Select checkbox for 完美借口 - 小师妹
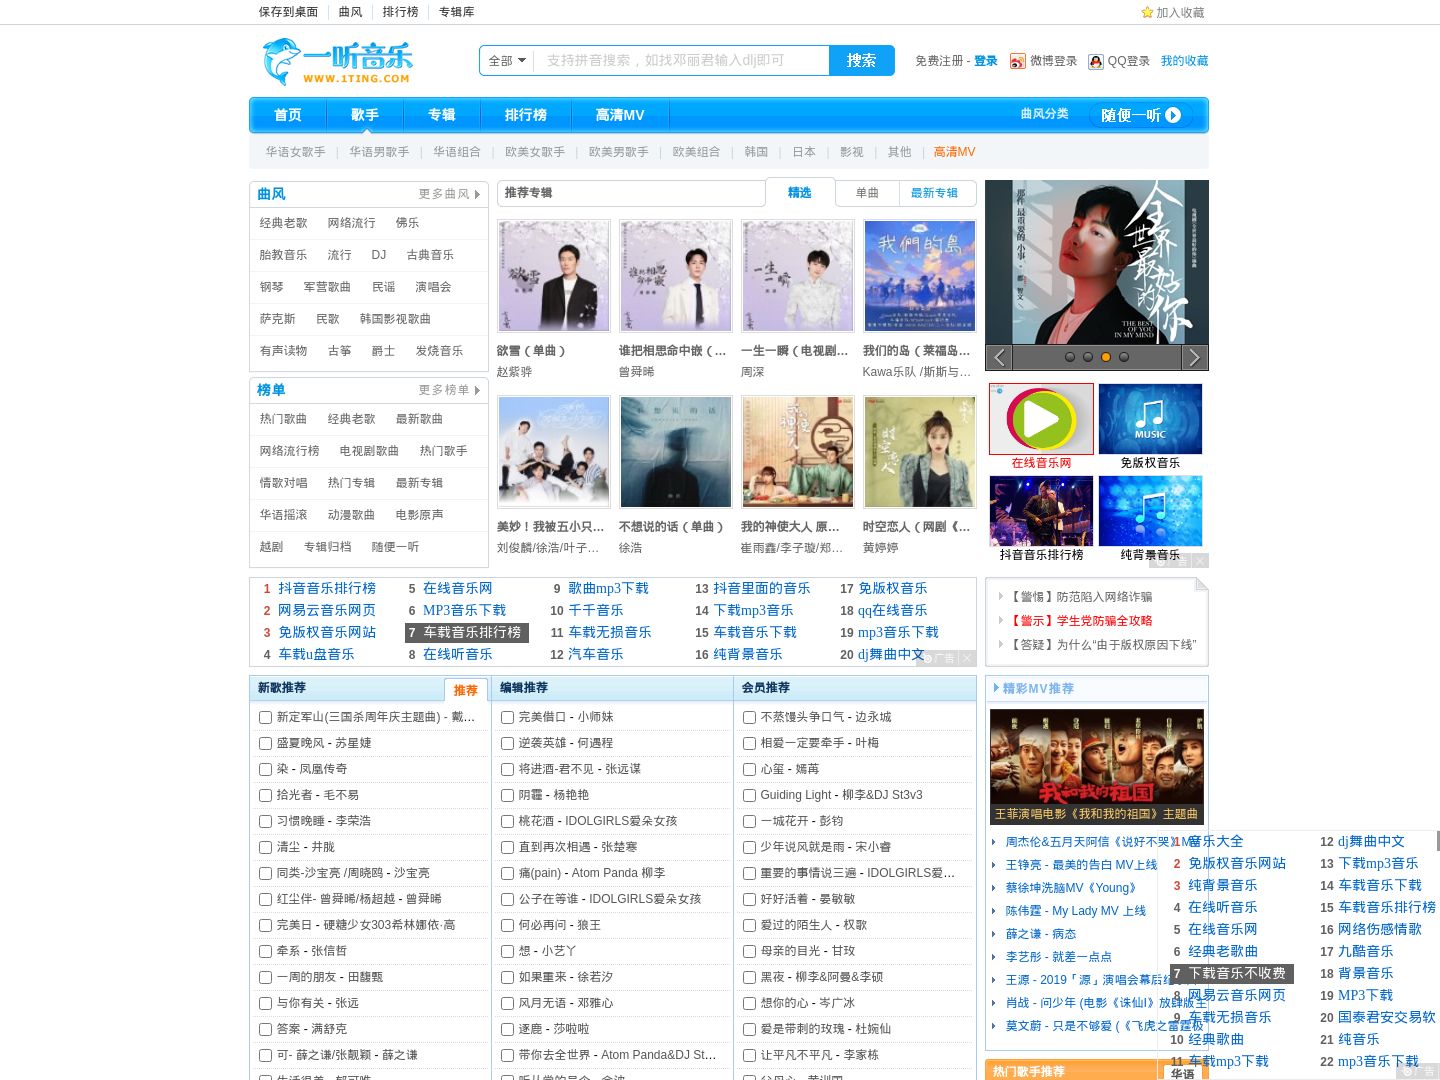Screen dimensions: 1440x1080 (508, 717)
